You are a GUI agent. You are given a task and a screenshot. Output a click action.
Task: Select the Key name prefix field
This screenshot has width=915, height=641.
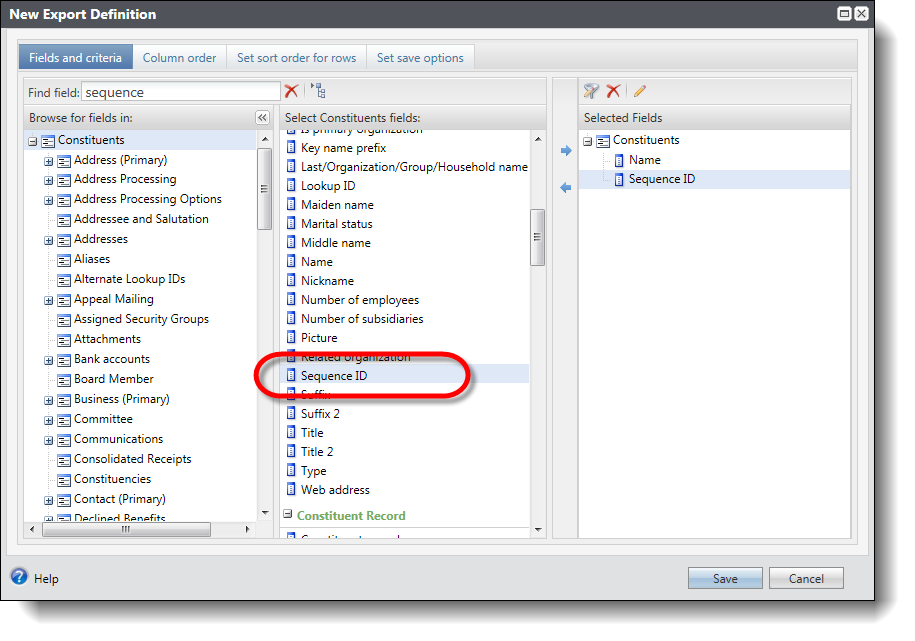click(343, 148)
